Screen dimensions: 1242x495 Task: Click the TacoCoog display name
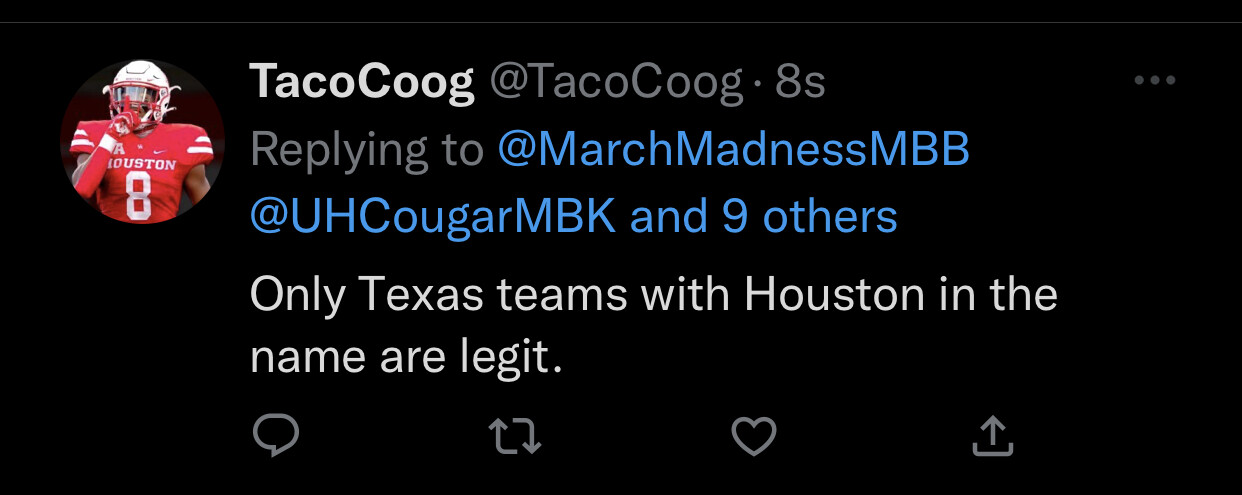pyautogui.click(x=362, y=84)
